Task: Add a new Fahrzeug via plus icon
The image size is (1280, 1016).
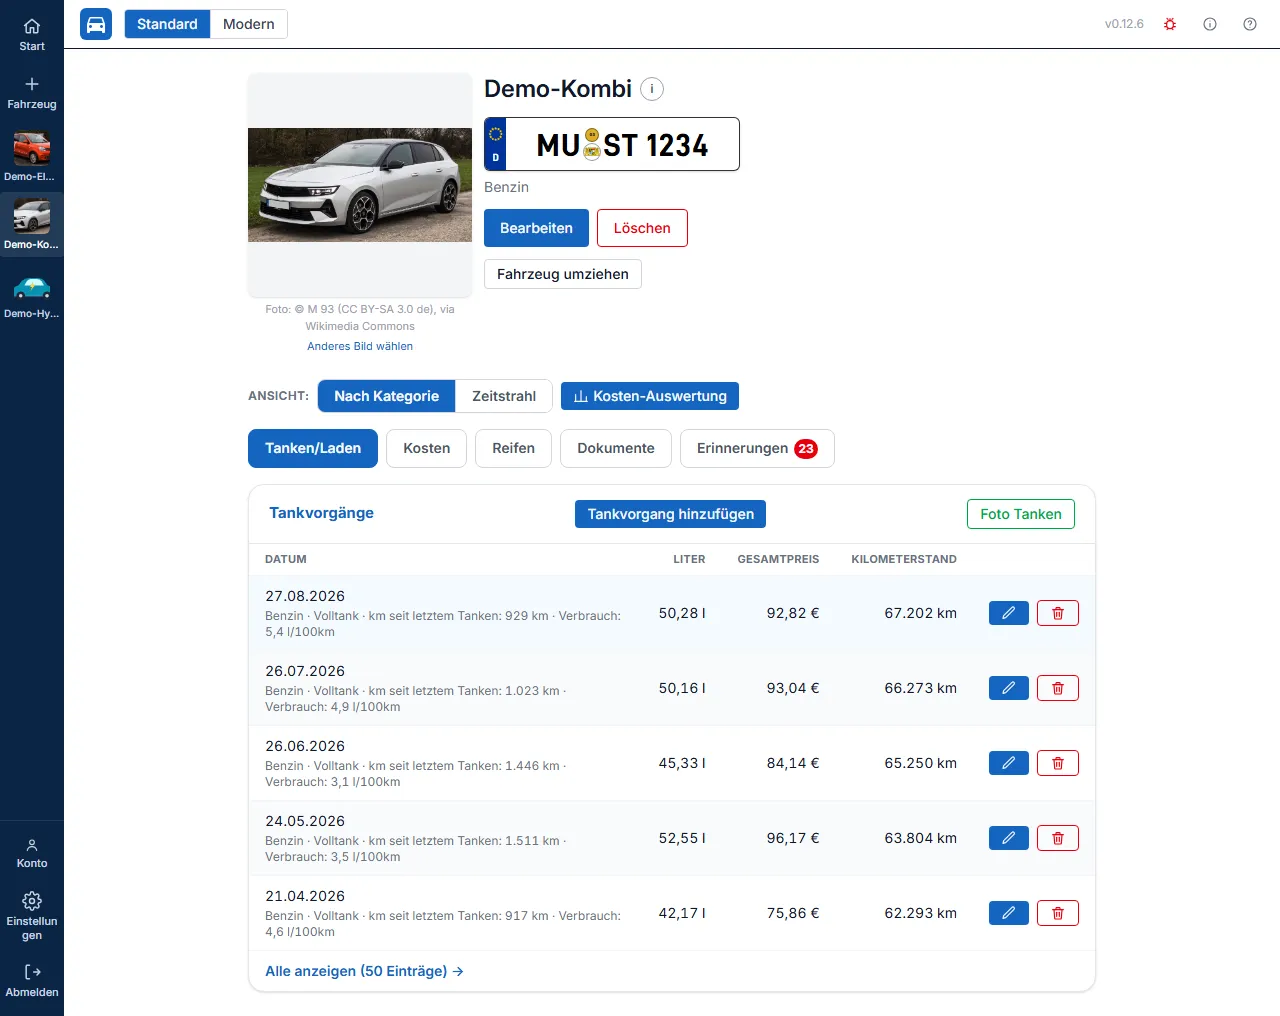Action: [x=32, y=92]
